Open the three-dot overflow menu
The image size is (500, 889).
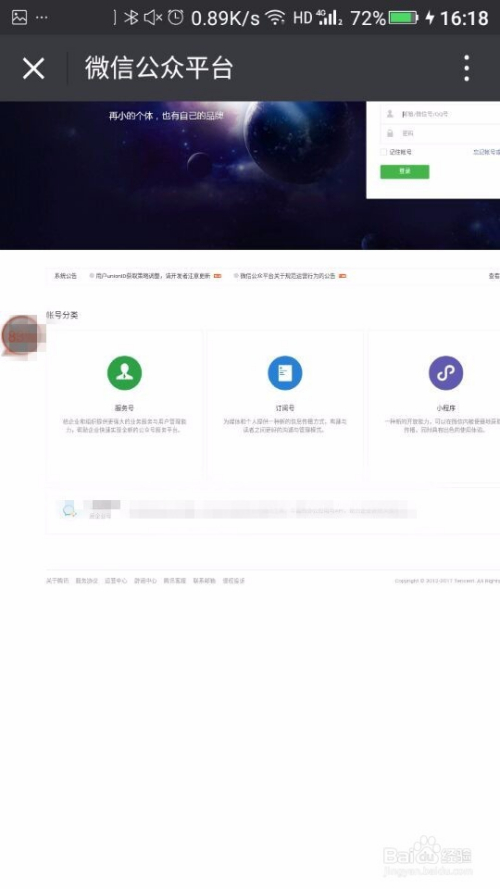[466, 68]
